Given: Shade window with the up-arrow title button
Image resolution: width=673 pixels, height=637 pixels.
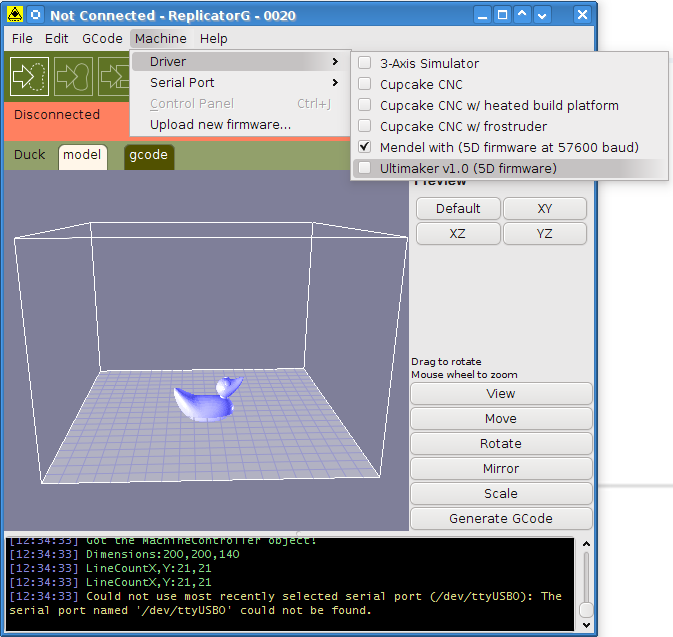Looking at the screenshot, I should [522, 15].
